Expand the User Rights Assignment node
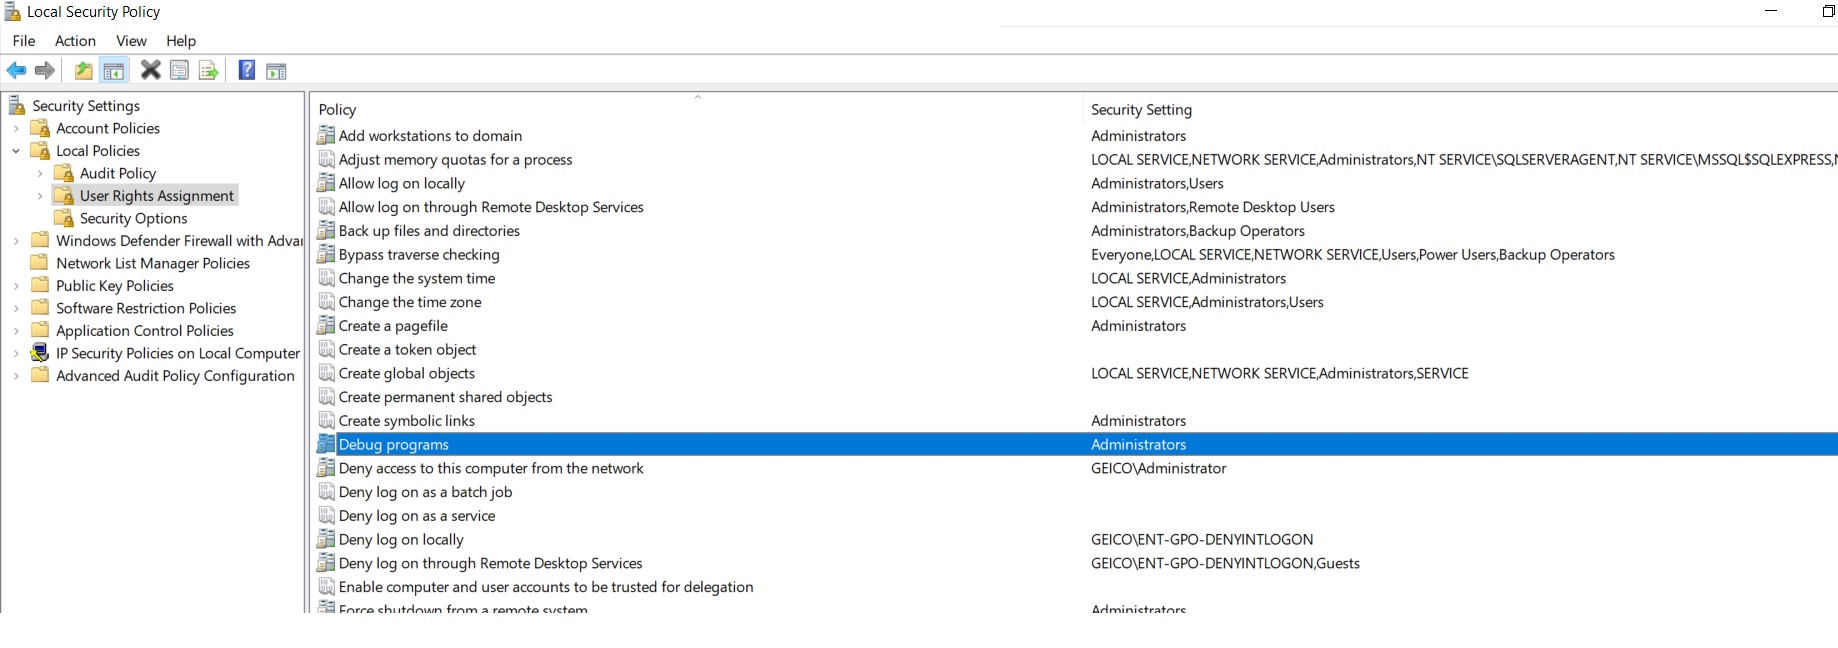This screenshot has width=1838, height=648. click(x=40, y=196)
